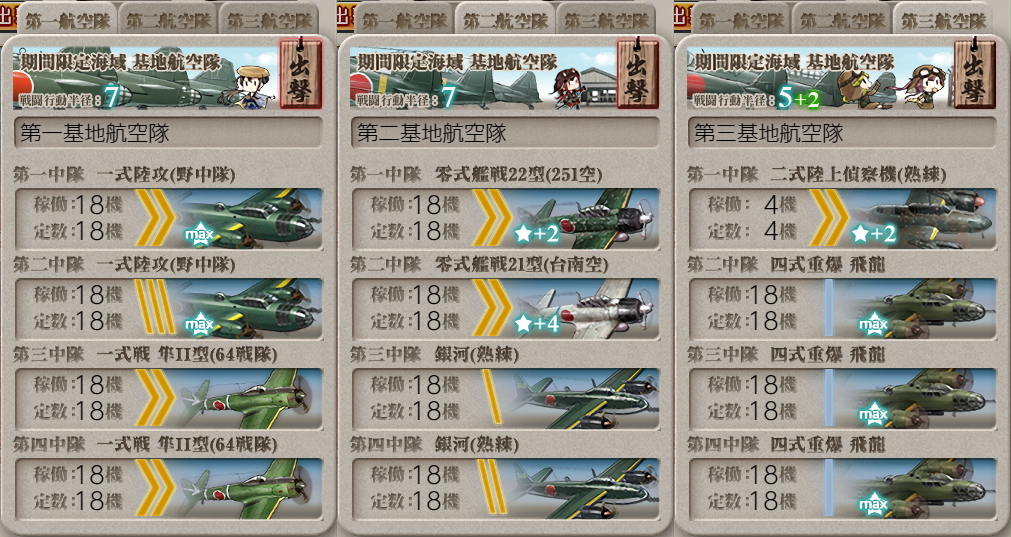Edit the 第二基地航空隊 name field
This screenshot has width=1011, height=537.
pos(505,133)
